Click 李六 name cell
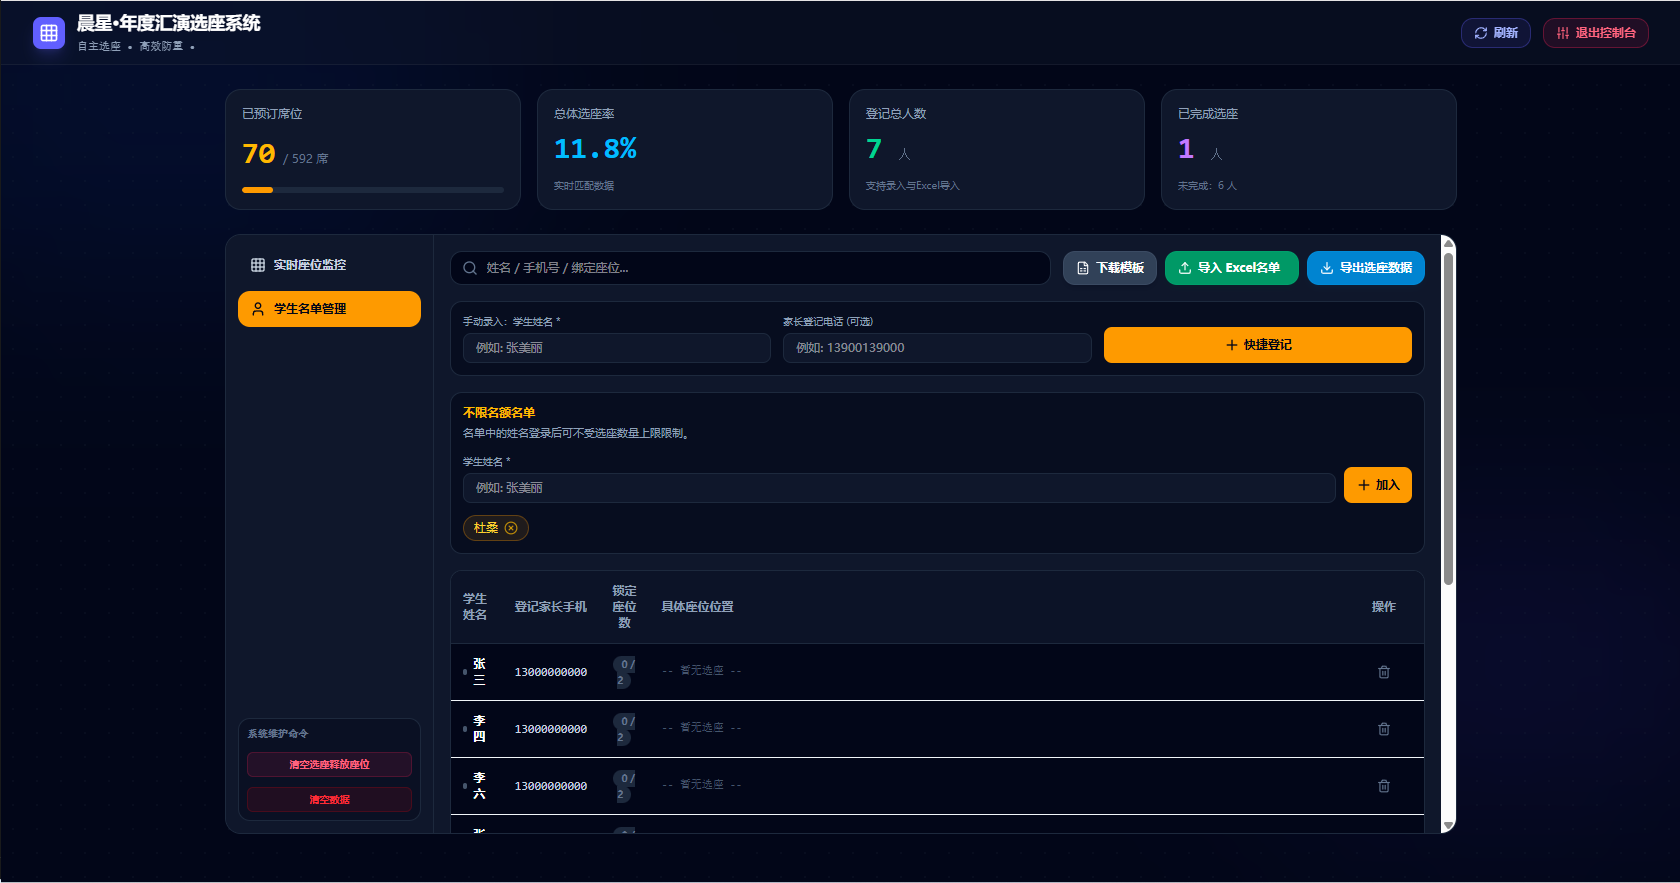The width and height of the screenshot is (1680, 883). [x=479, y=786]
